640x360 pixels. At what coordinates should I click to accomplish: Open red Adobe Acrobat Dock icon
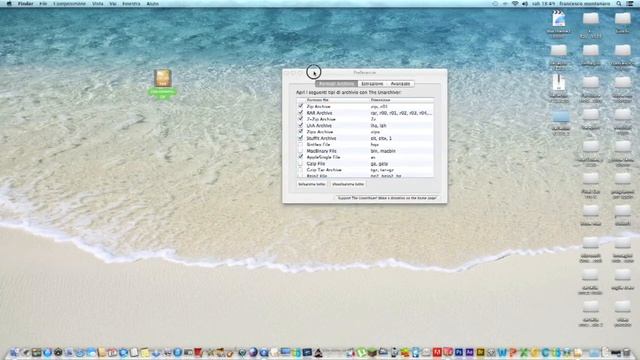point(437,352)
